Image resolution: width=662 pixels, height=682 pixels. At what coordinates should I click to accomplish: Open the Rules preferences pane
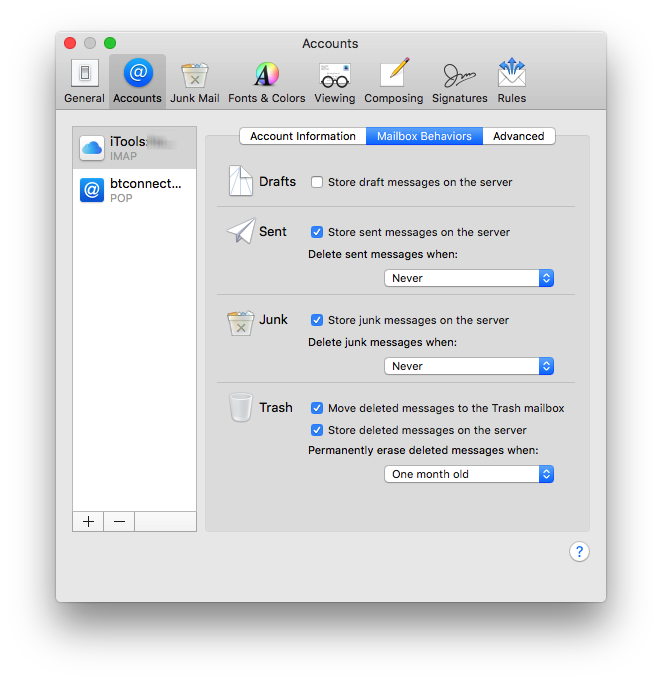(511, 80)
